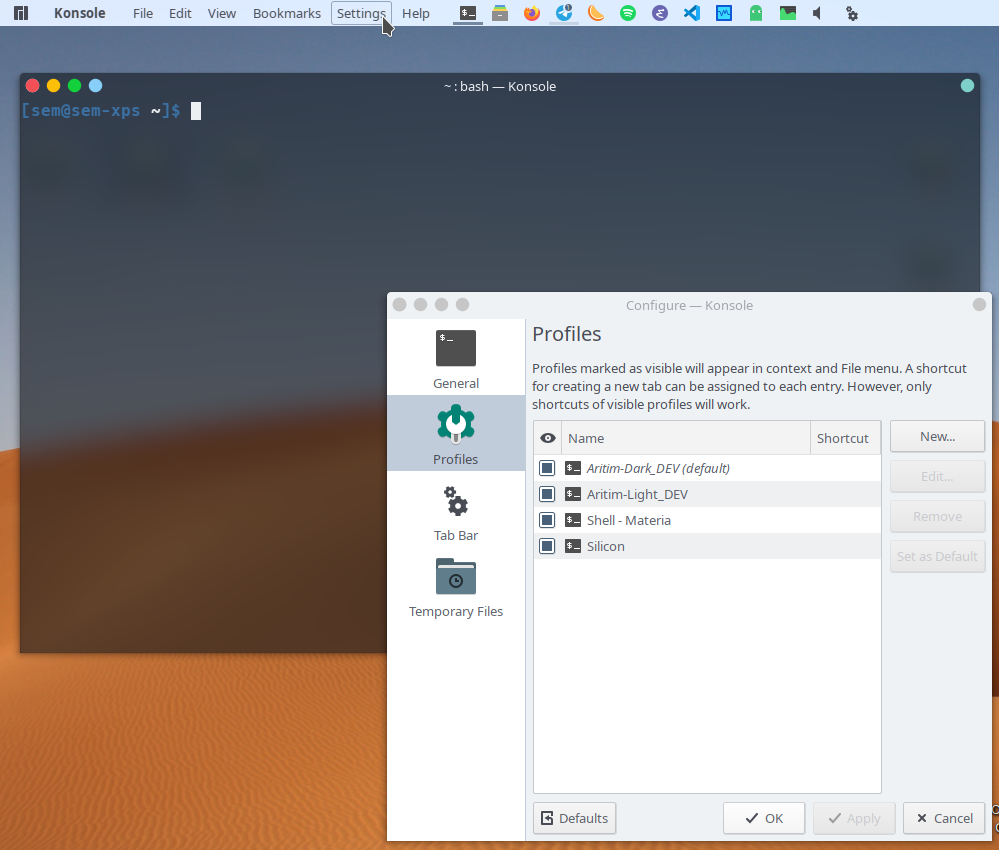Select the Silicon profile row

click(x=707, y=546)
